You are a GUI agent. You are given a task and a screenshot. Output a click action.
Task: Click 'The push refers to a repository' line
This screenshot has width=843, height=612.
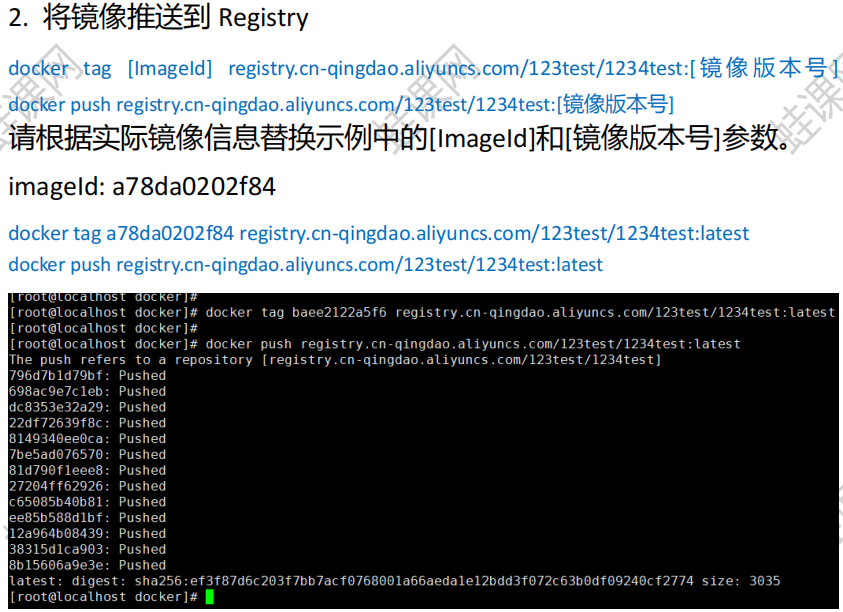click(x=335, y=360)
